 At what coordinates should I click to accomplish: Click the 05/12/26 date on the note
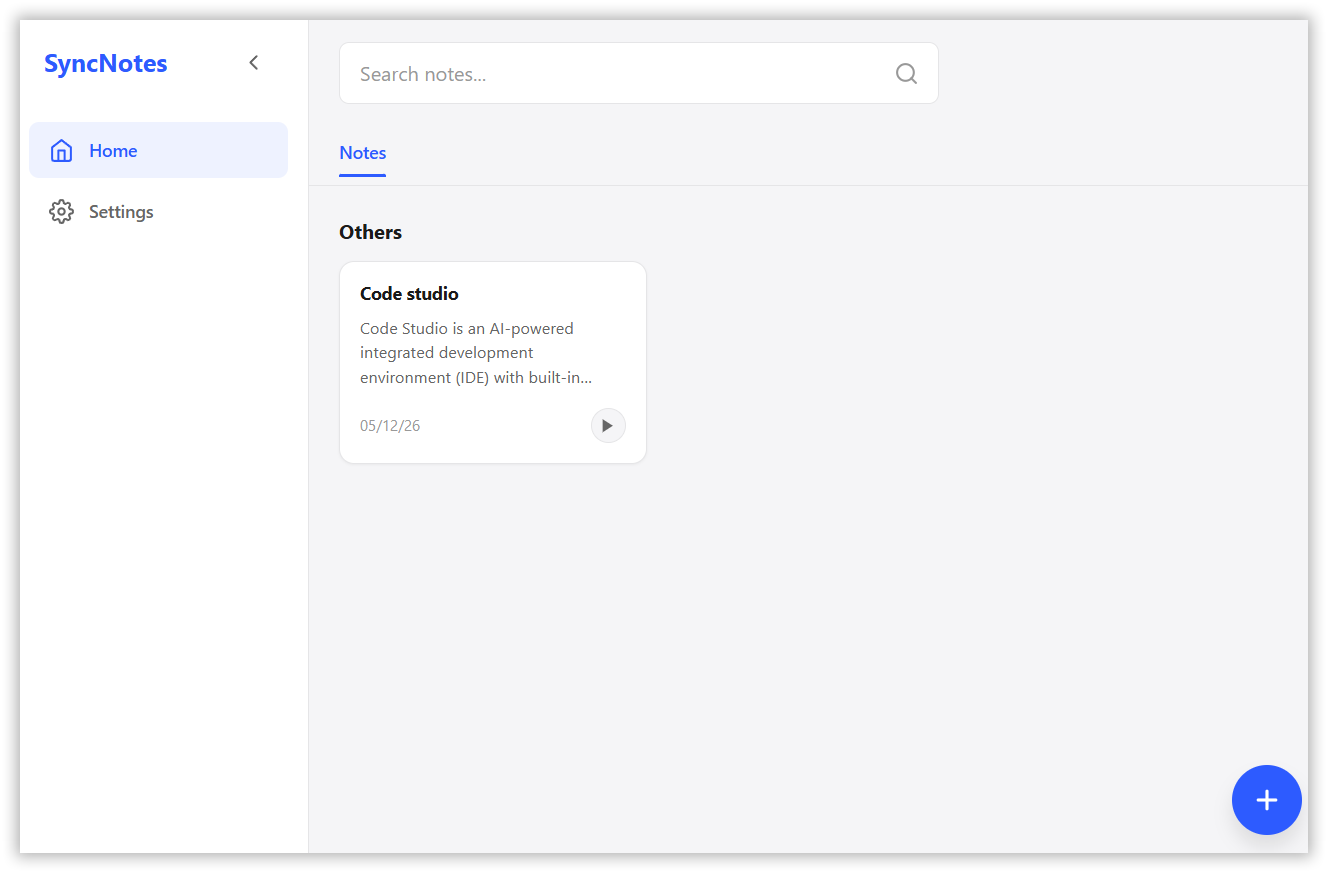pos(390,426)
